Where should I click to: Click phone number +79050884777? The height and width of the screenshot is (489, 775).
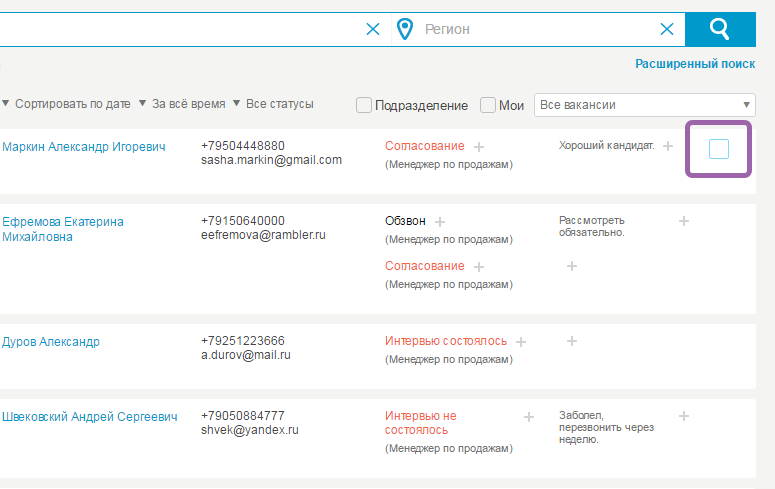click(243, 416)
